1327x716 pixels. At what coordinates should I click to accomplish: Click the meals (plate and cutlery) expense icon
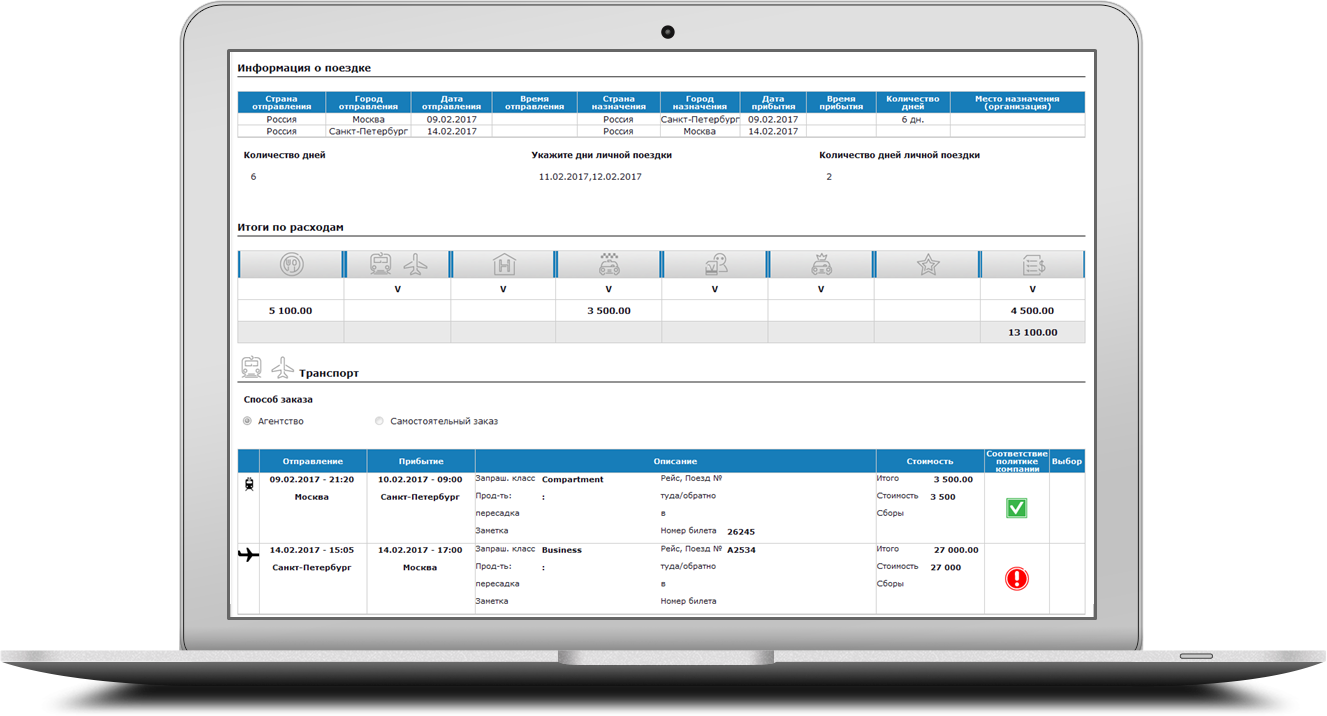coord(290,264)
